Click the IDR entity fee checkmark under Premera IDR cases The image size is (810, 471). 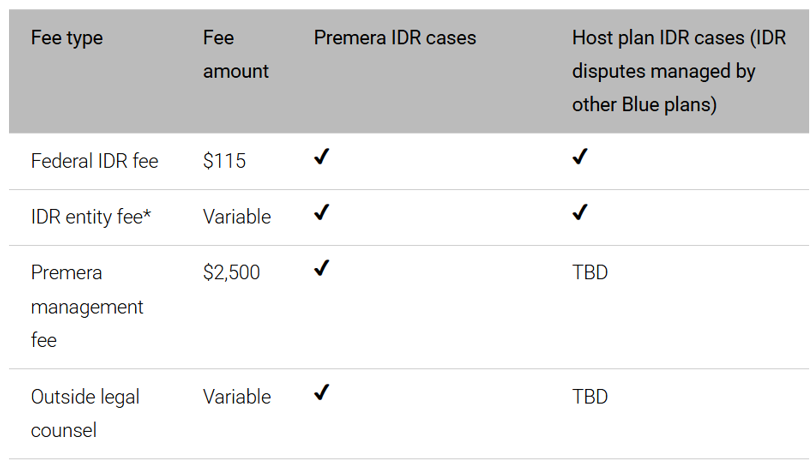click(x=321, y=214)
